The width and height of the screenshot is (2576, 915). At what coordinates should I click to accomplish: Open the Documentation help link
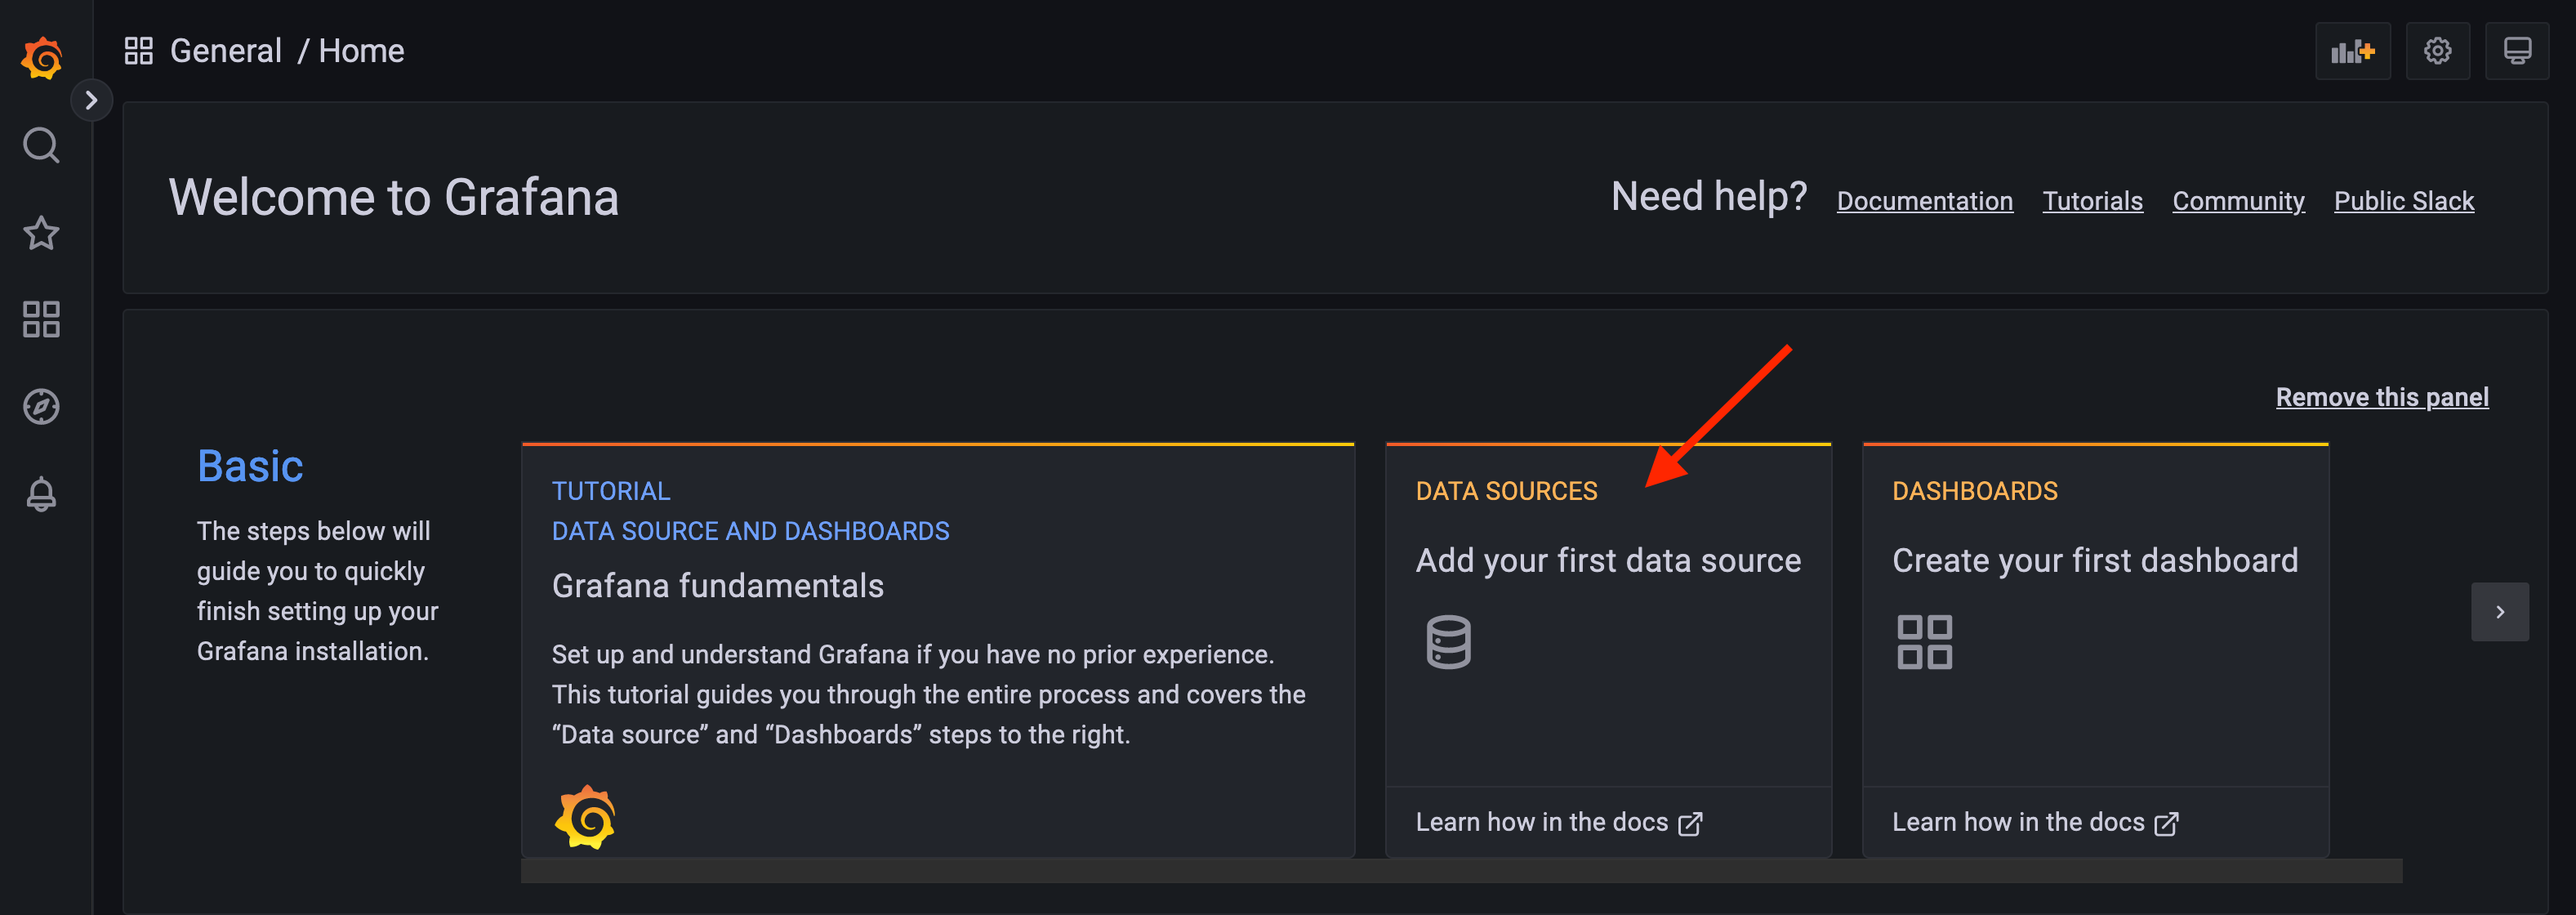point(1924,201)
